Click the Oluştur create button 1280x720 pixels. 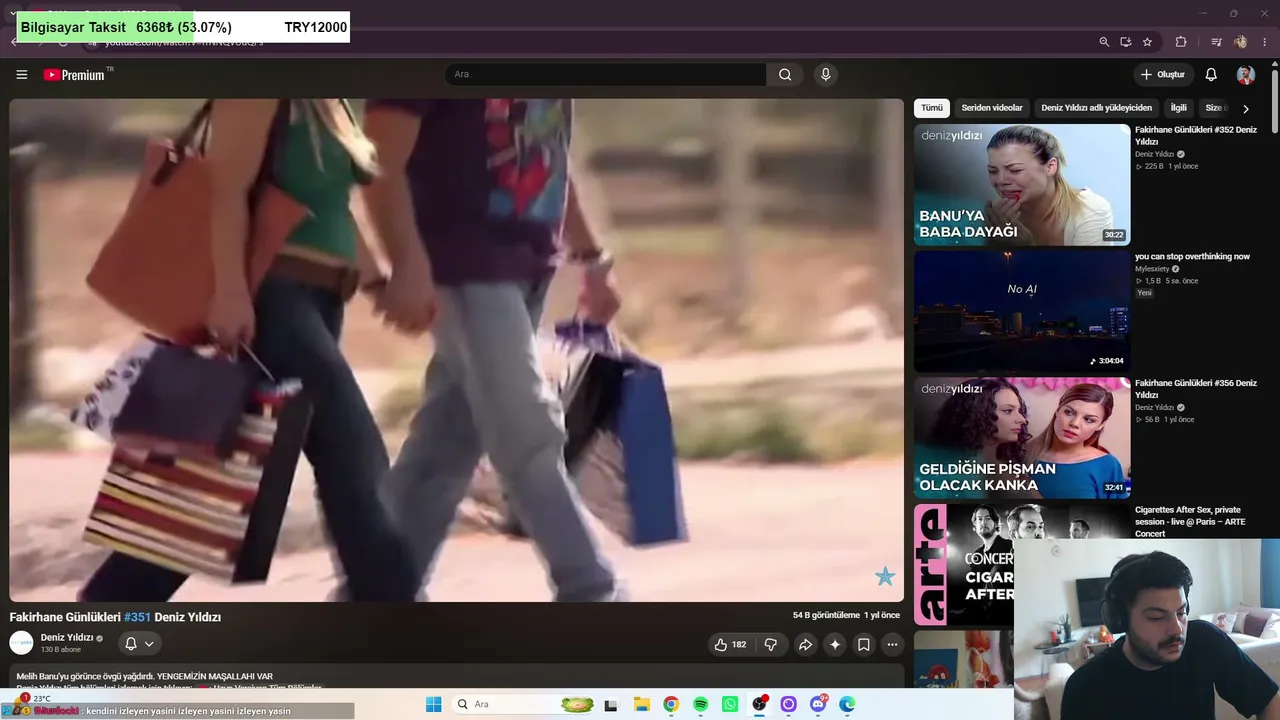pyautogui.click(x=1162, y=75)
